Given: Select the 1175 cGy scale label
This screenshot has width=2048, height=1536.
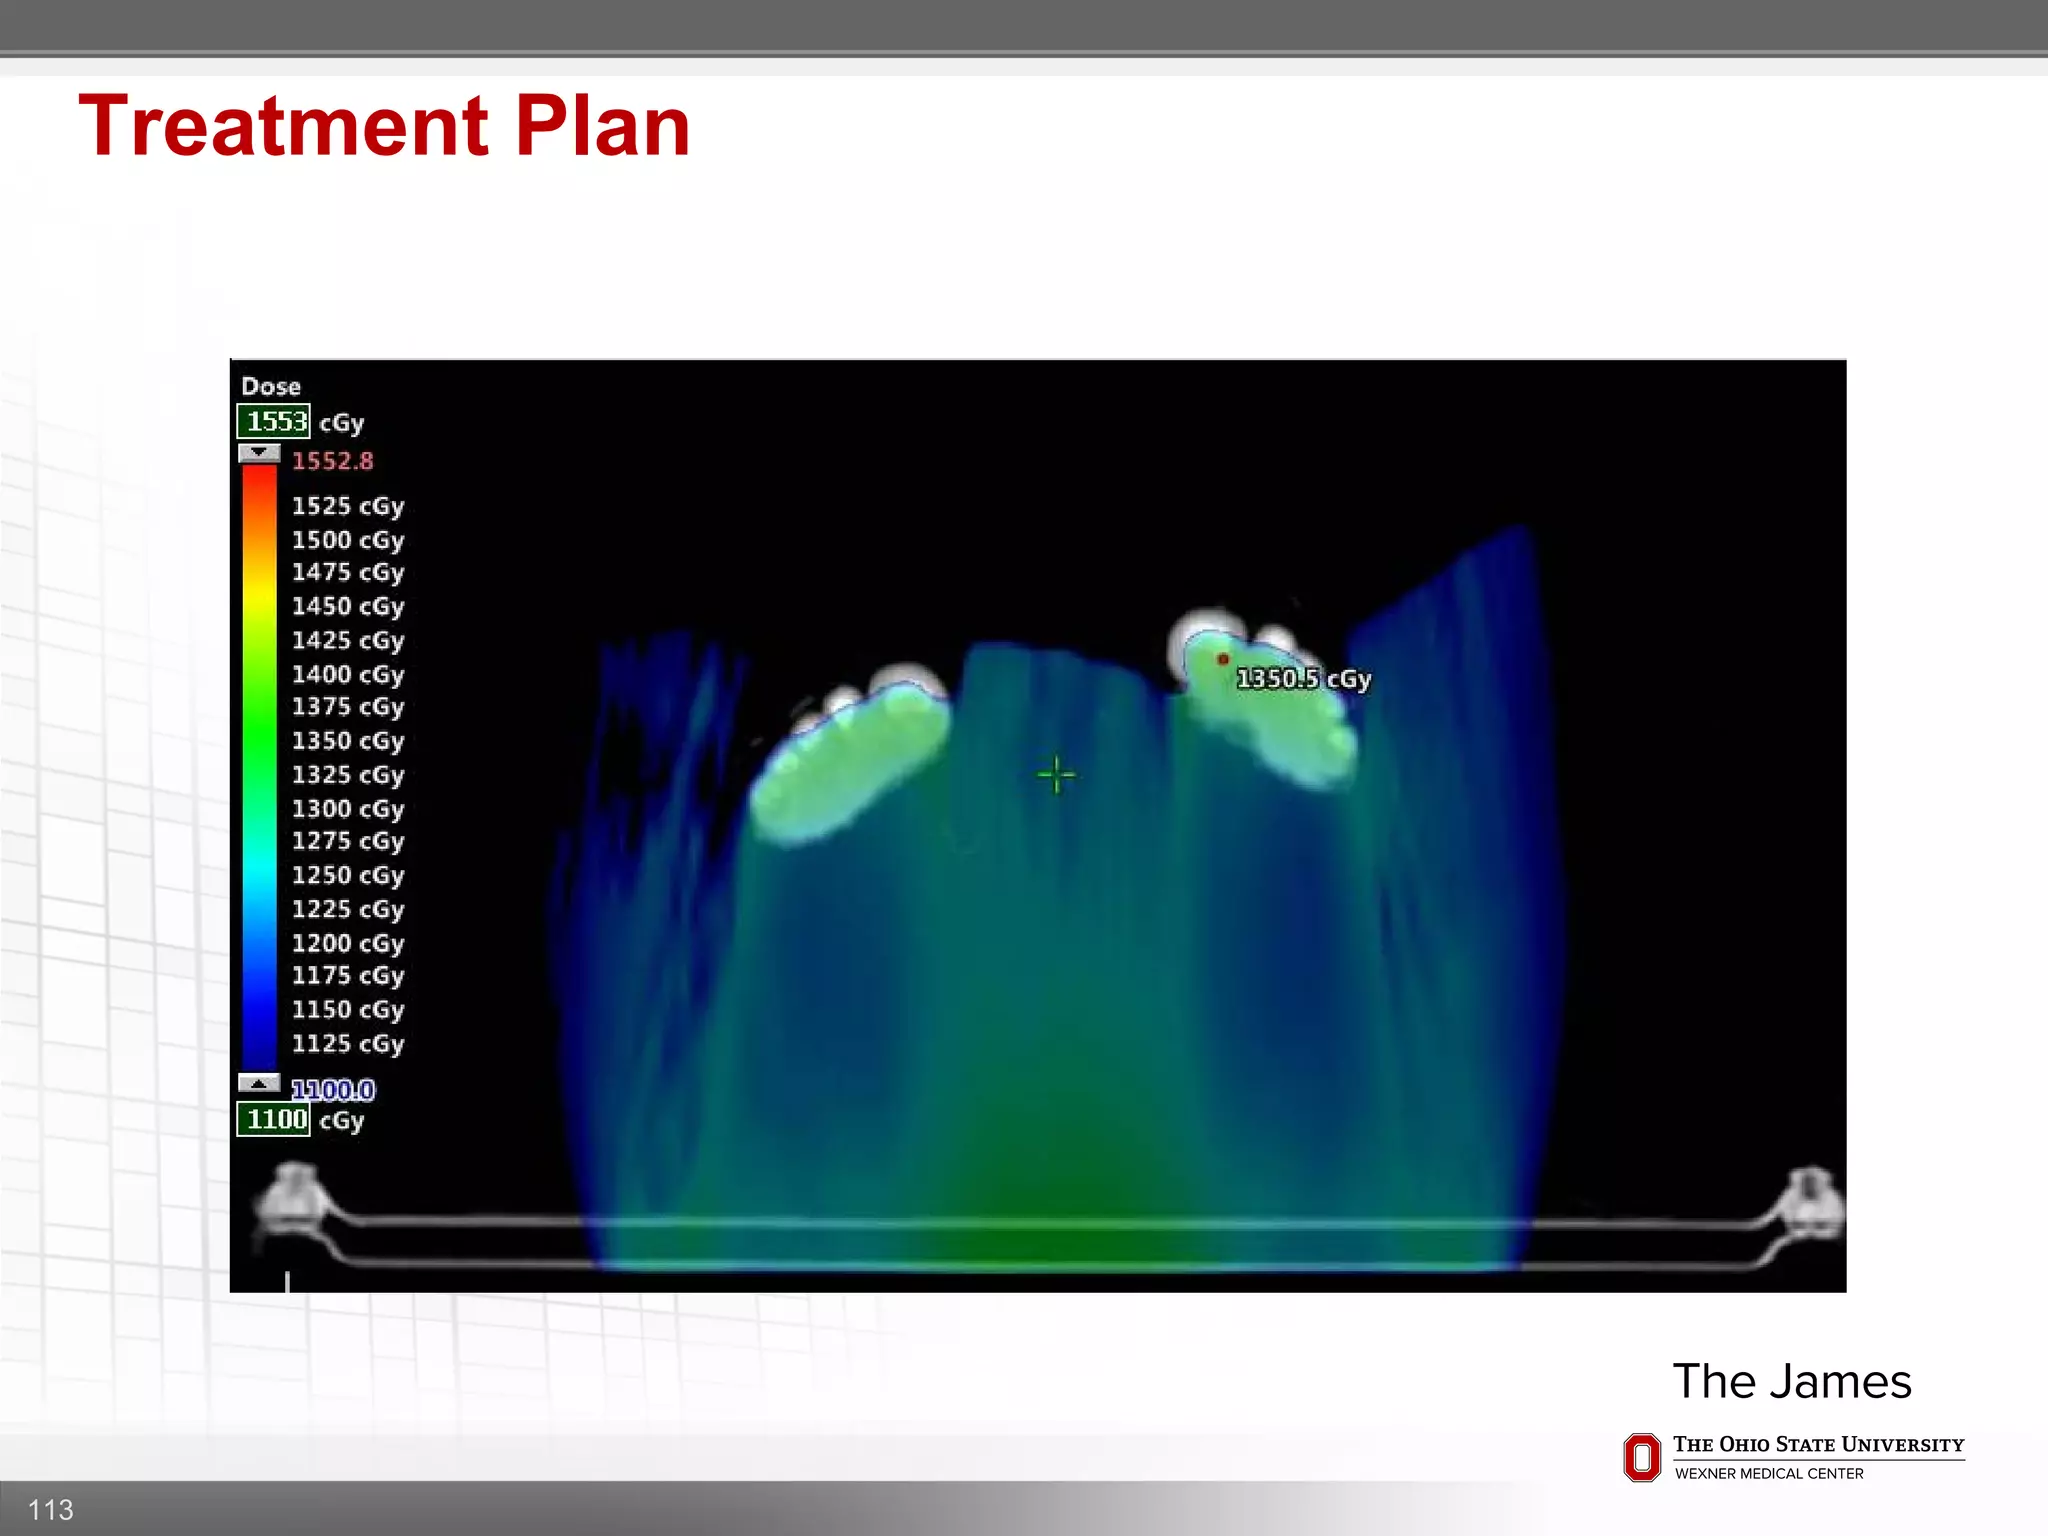Looking at the screenshot, I should point(348,975).
